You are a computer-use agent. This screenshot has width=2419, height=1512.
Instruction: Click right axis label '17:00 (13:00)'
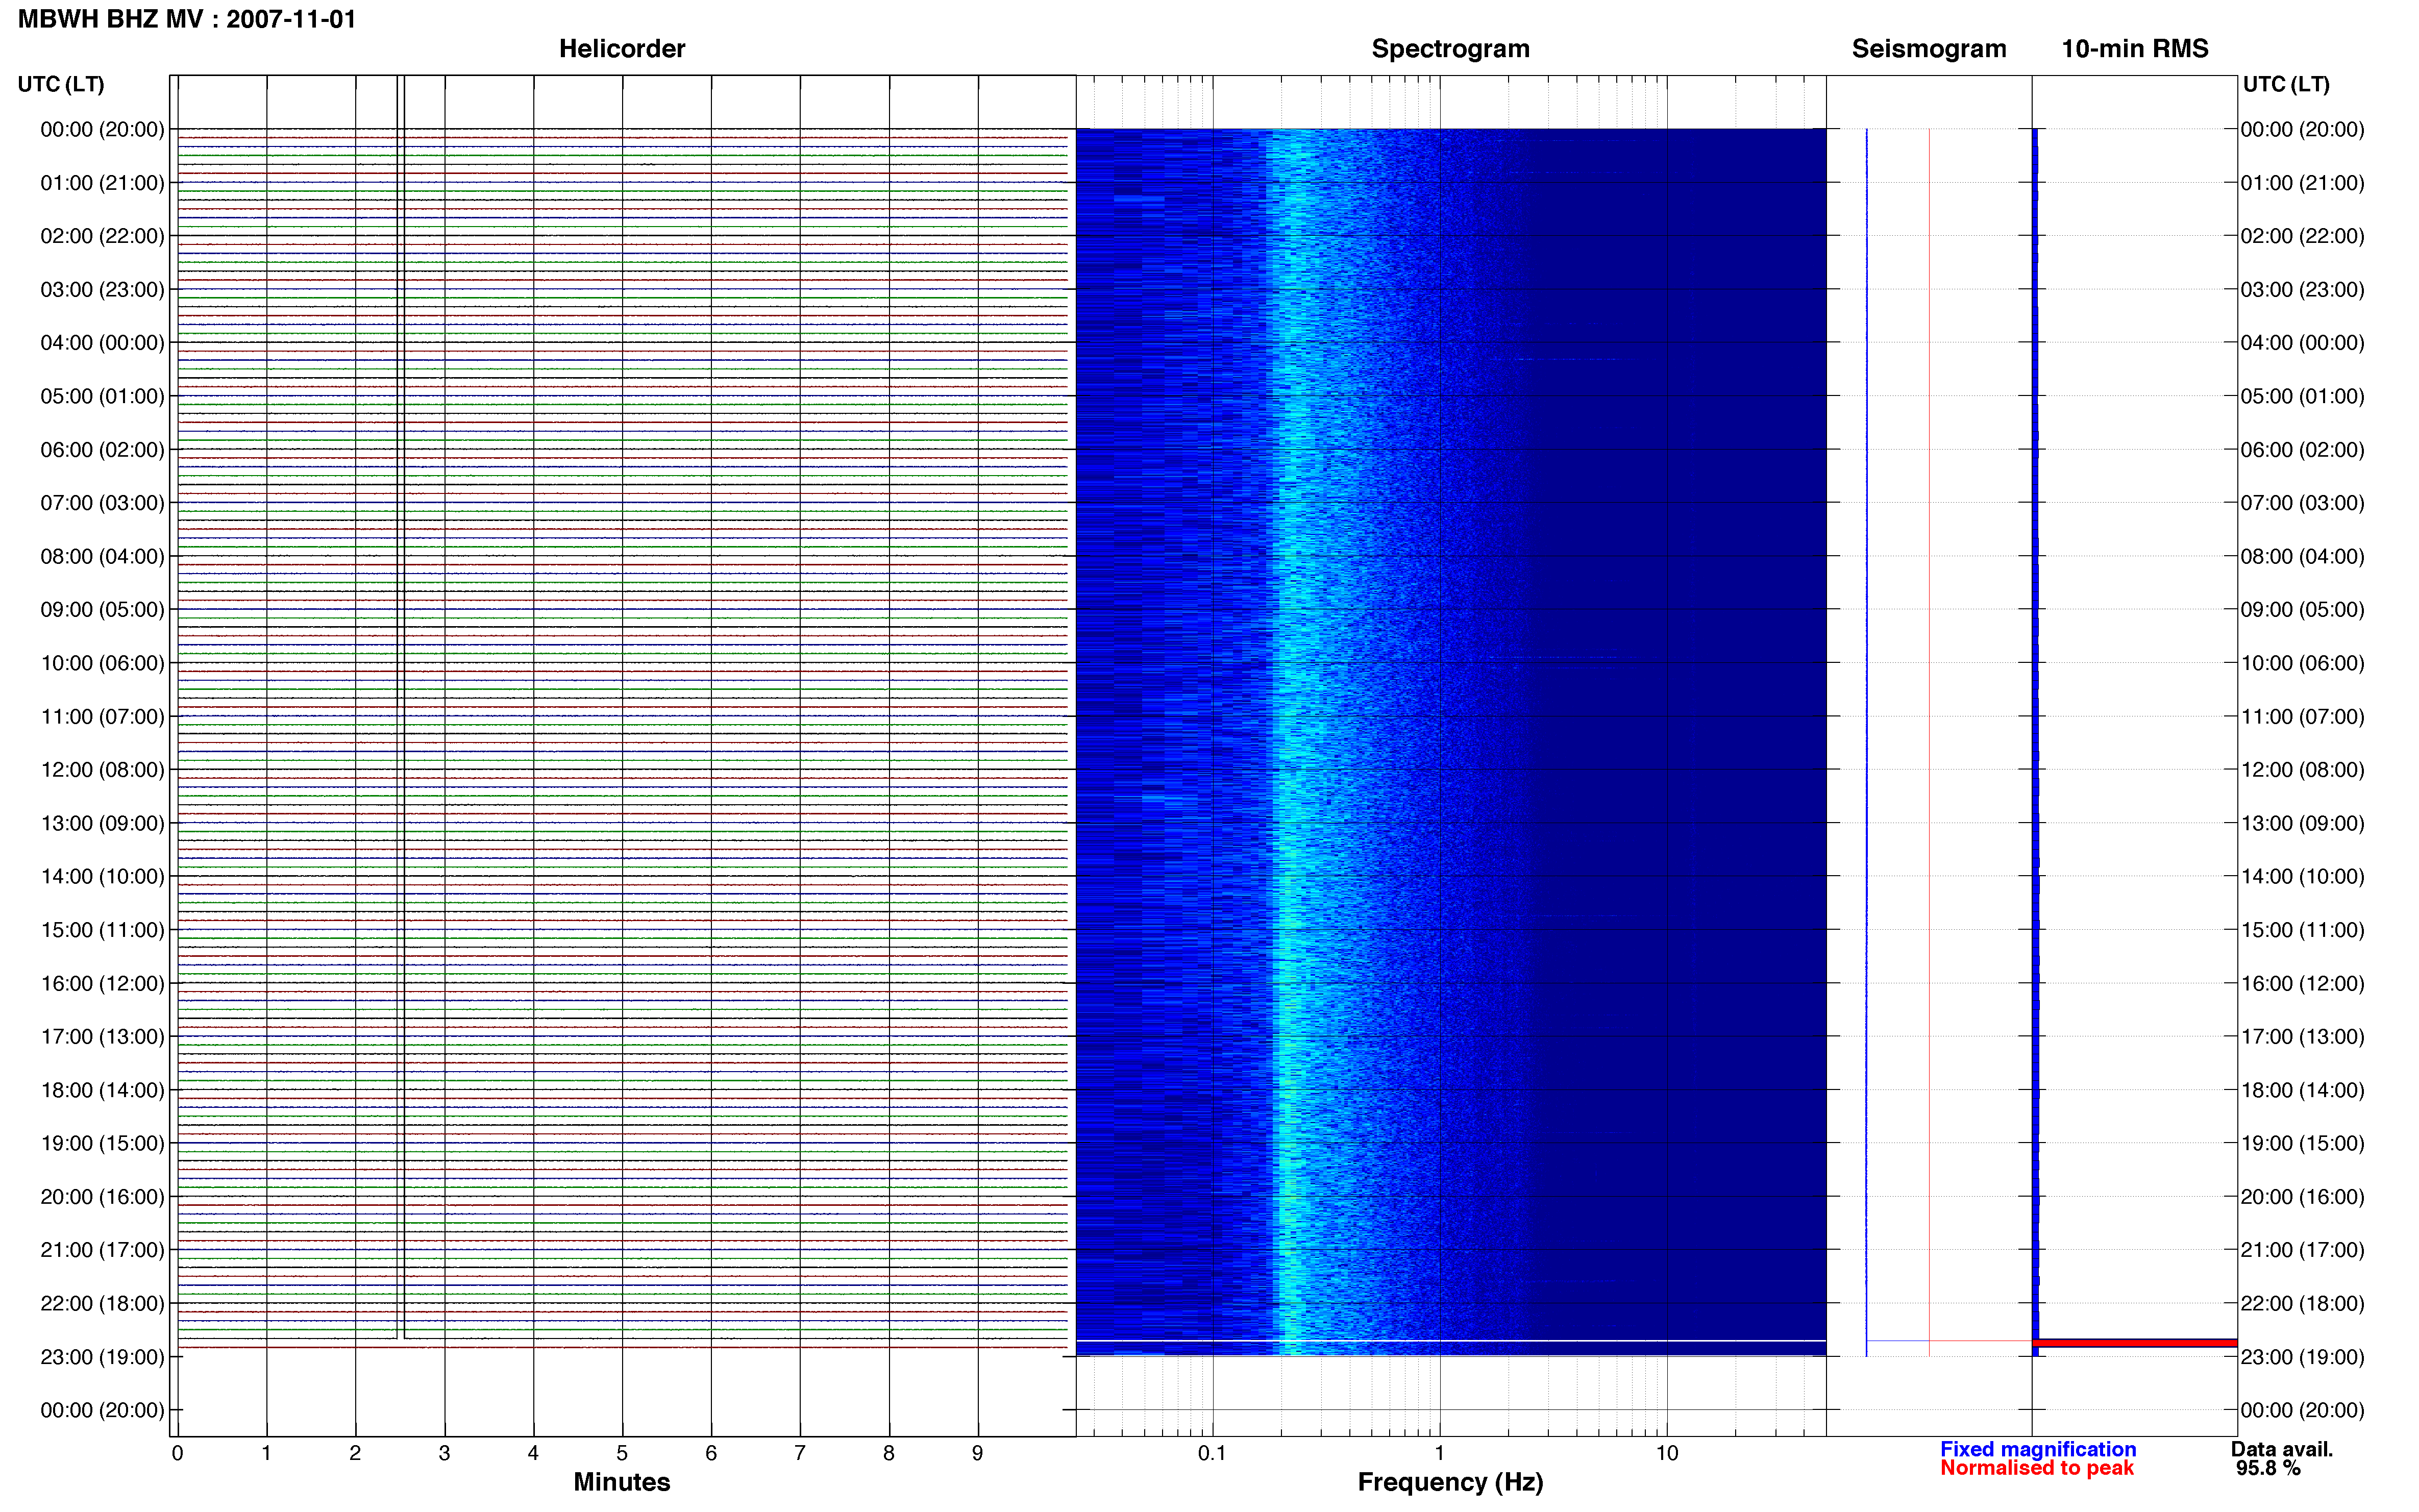(x=2302, y=1037)
